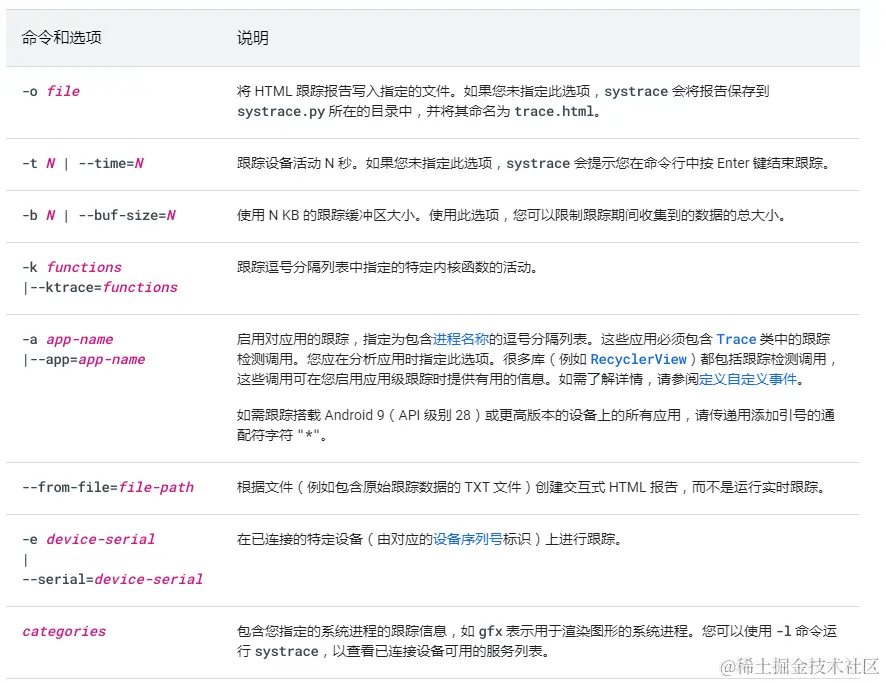
Task: Click the 'trace.html' filename in description
Action: pyautogui.click(x=554, y=111)
